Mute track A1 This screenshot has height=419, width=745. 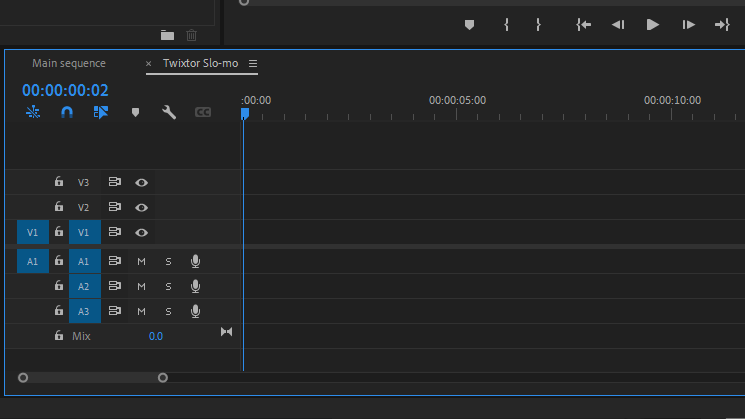coord(141,261)
